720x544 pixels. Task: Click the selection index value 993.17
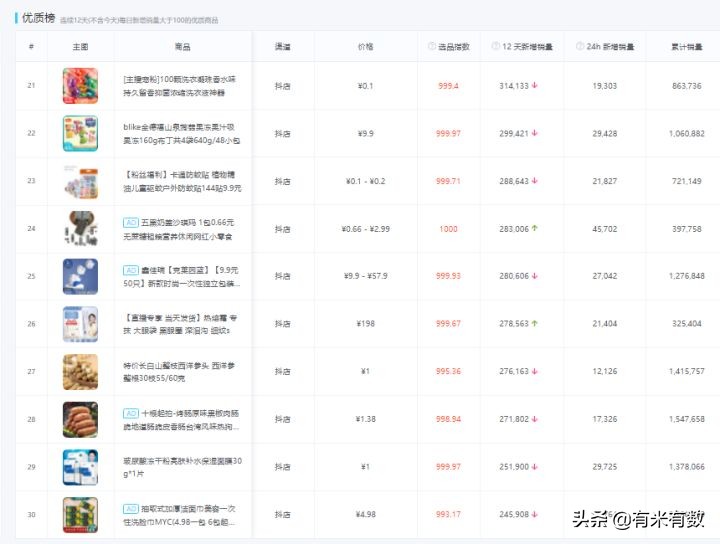click(x=448, y=515)
